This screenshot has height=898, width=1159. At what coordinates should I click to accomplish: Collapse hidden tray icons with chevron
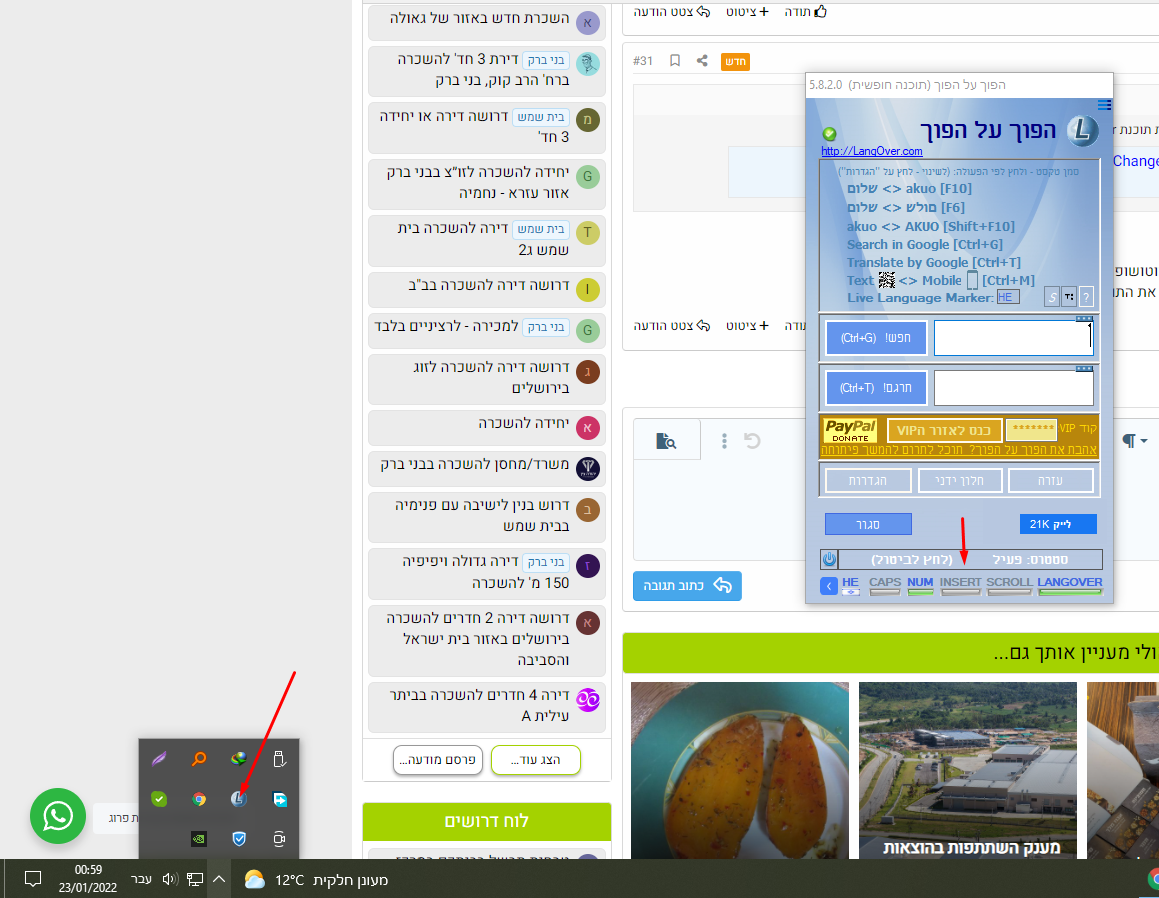coord(219,879)
